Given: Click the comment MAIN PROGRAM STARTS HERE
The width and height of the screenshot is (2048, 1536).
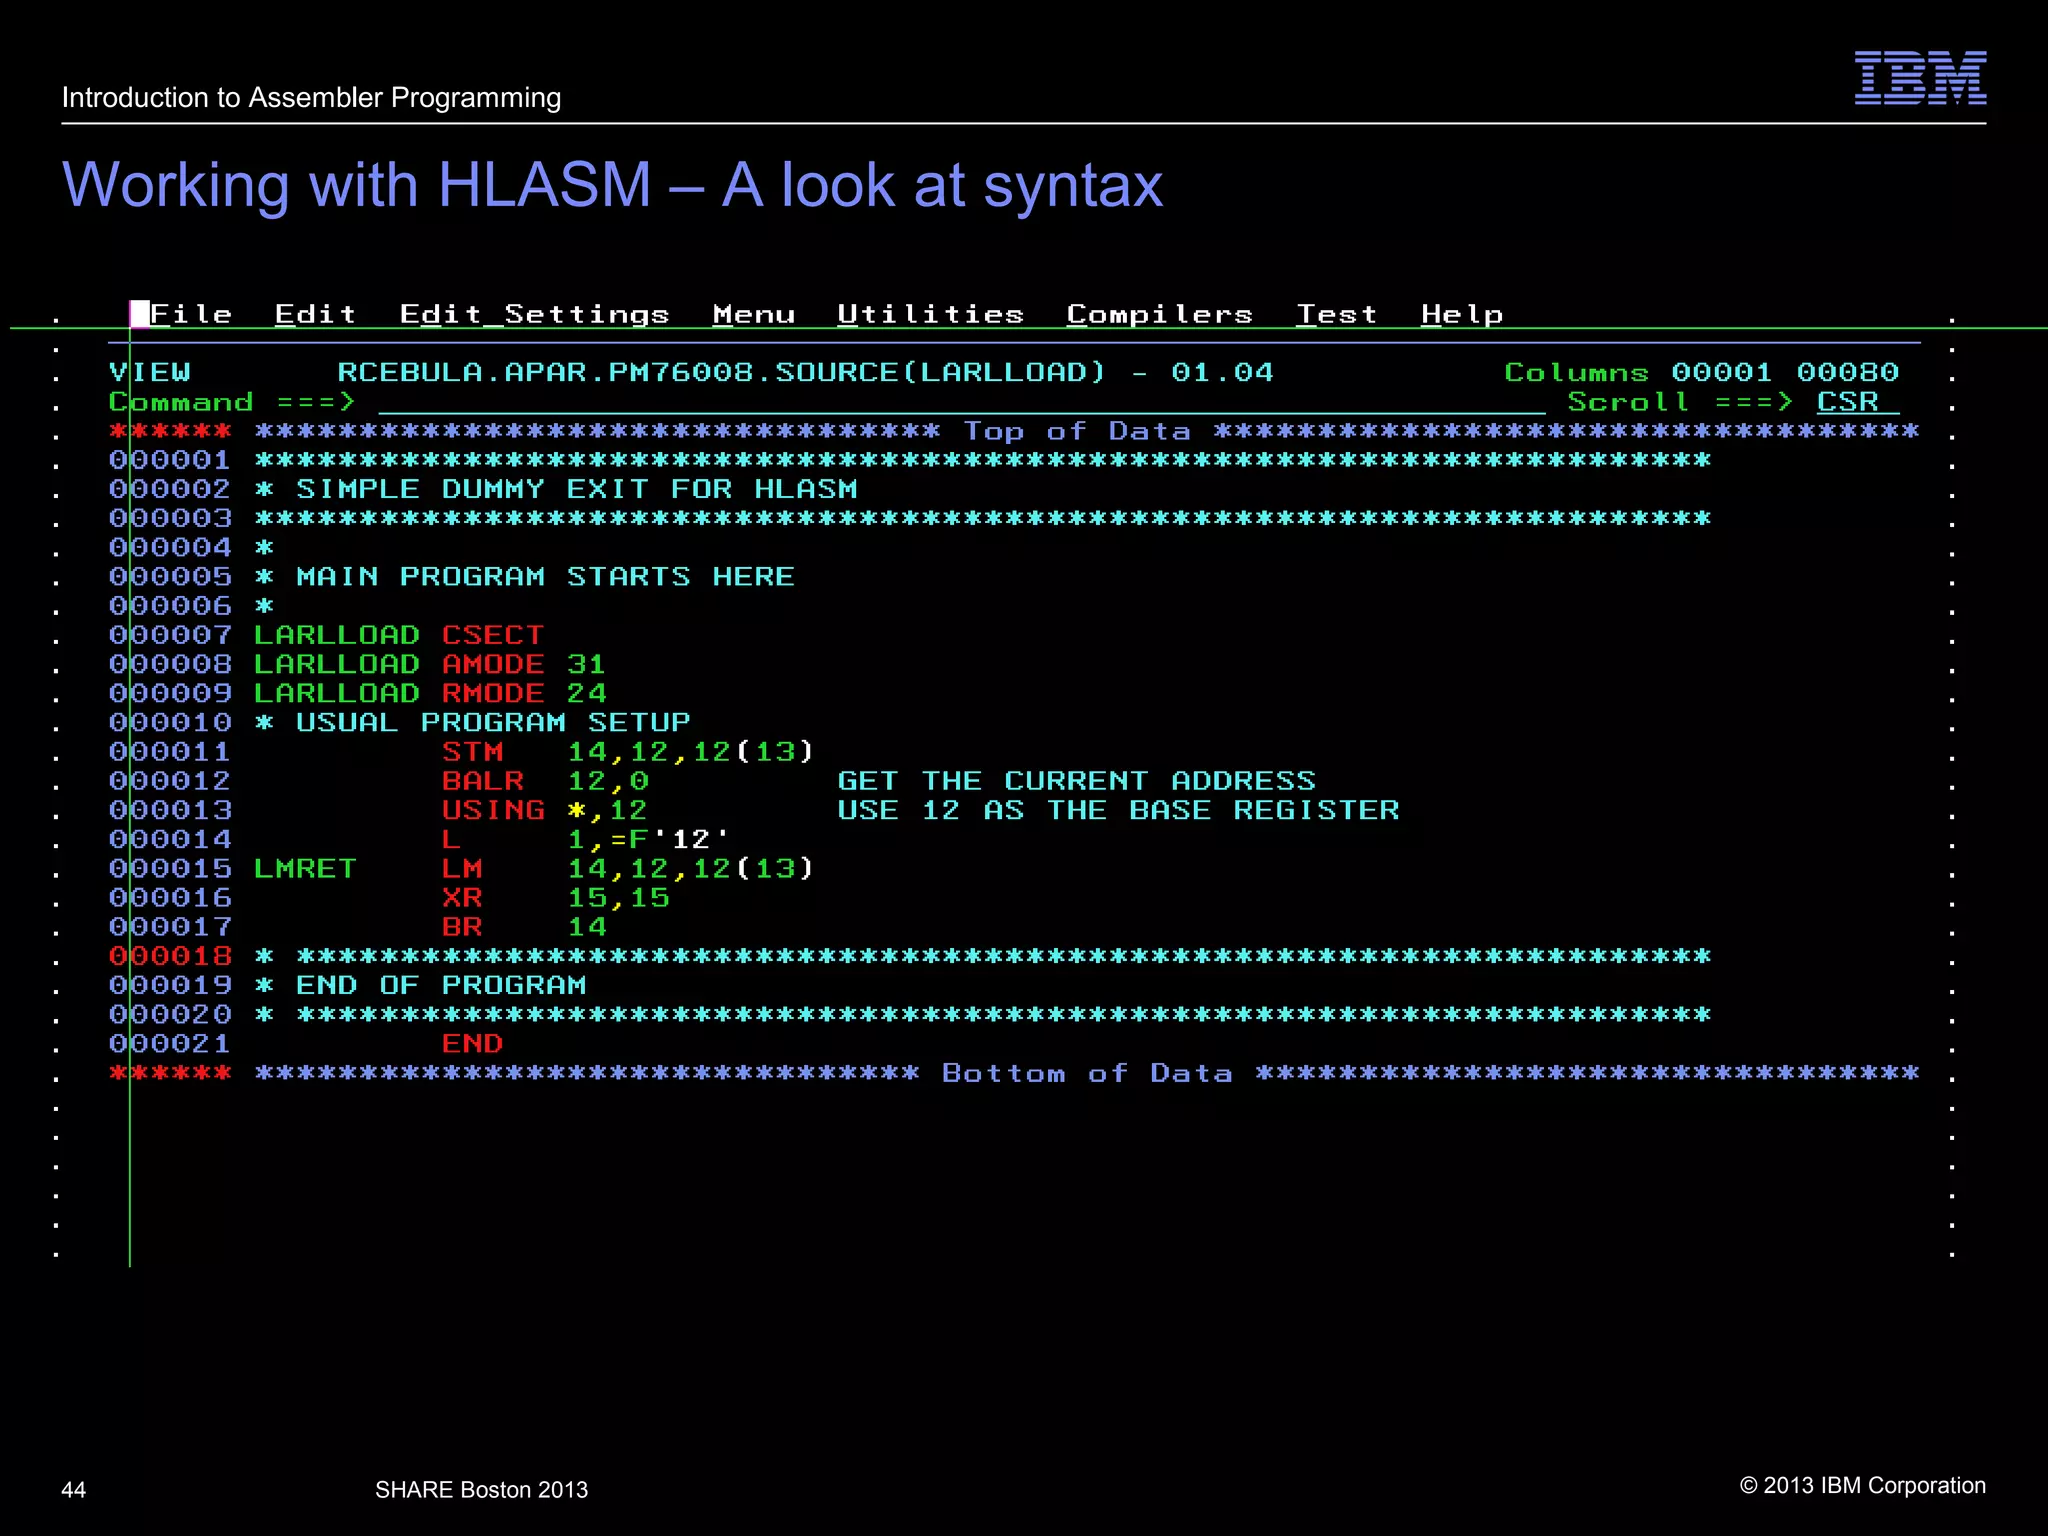Looking at the screenshot, I should tap(545, 577).
